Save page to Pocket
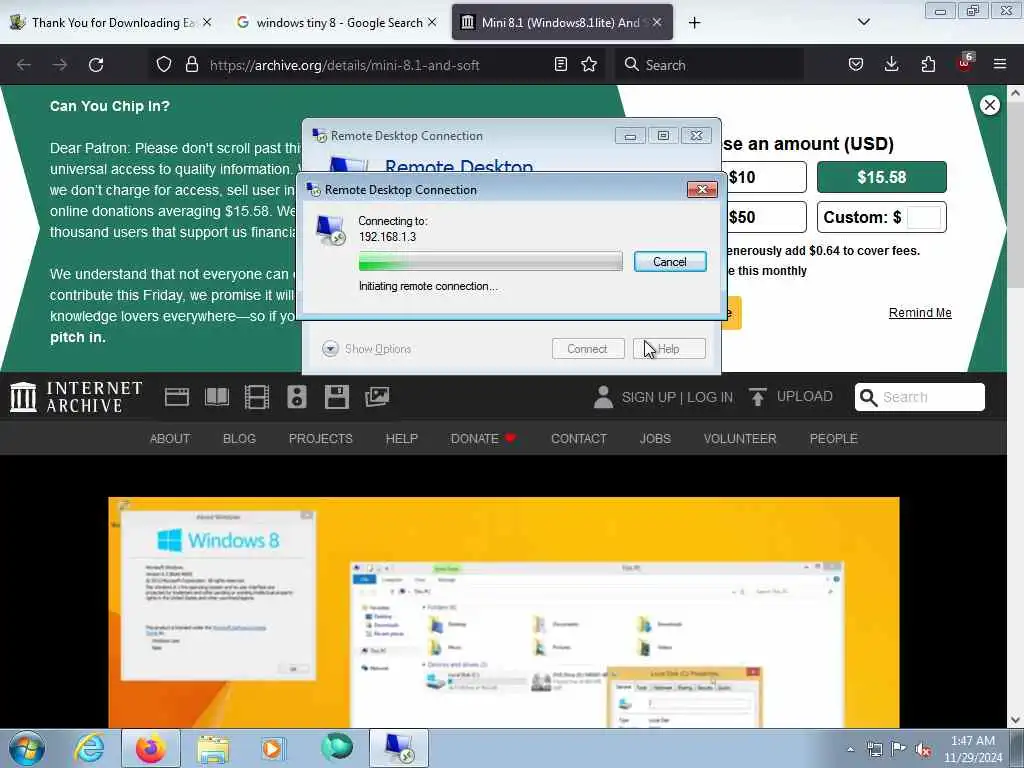The width and height of the screenshot is (1024, 768). tap(856, 64)
